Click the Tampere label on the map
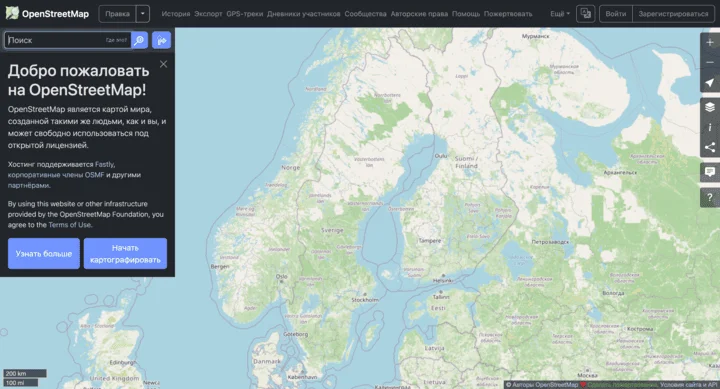 click(x=430, y=241)
